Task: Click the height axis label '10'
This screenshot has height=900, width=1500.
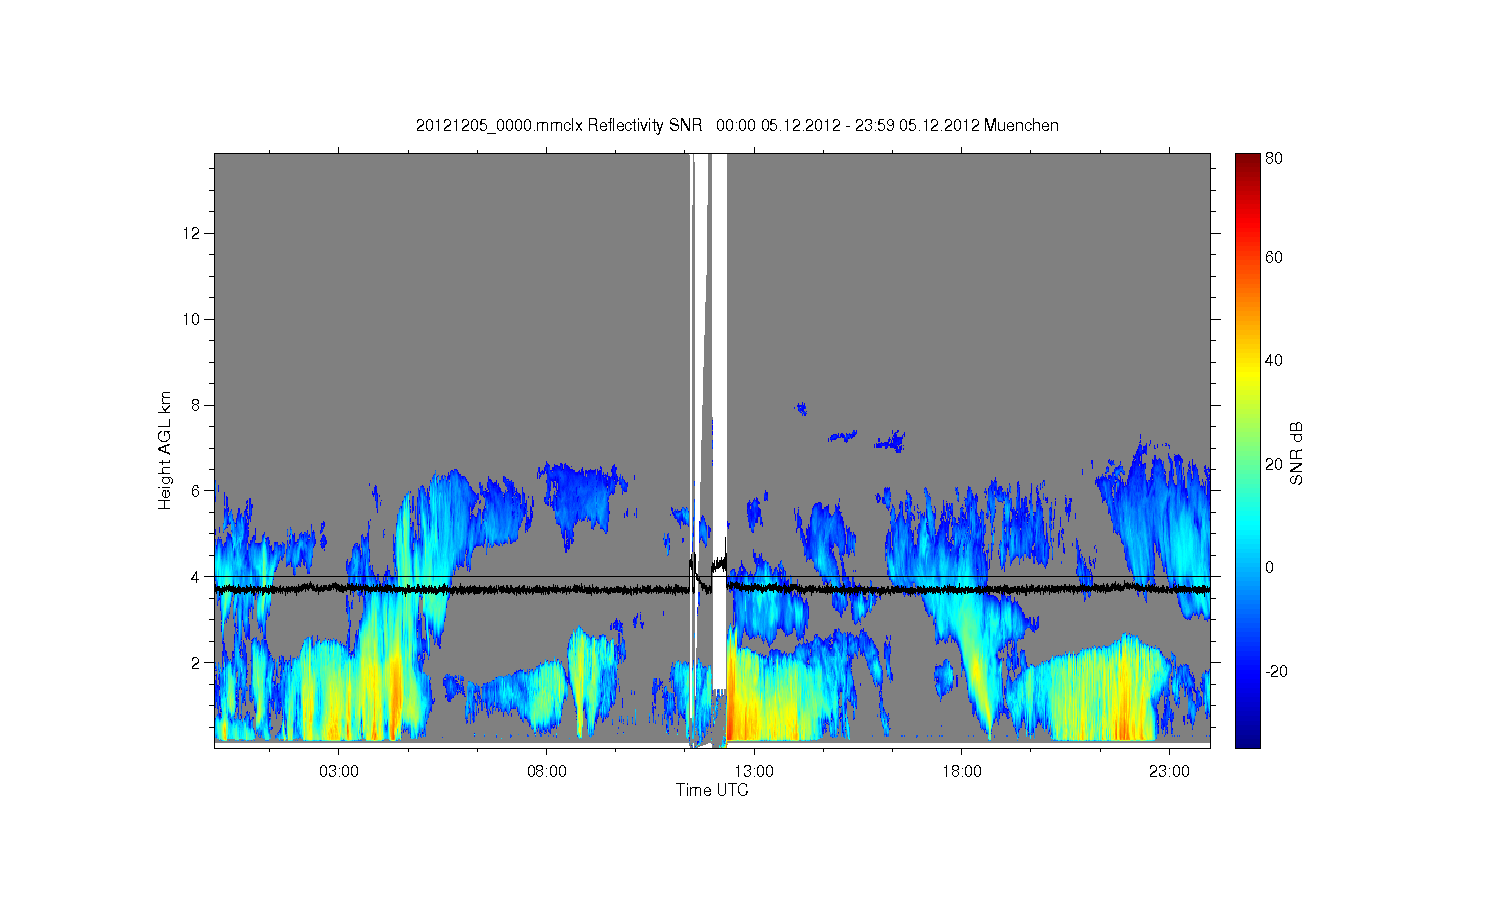Action: [x=194, y=319]
